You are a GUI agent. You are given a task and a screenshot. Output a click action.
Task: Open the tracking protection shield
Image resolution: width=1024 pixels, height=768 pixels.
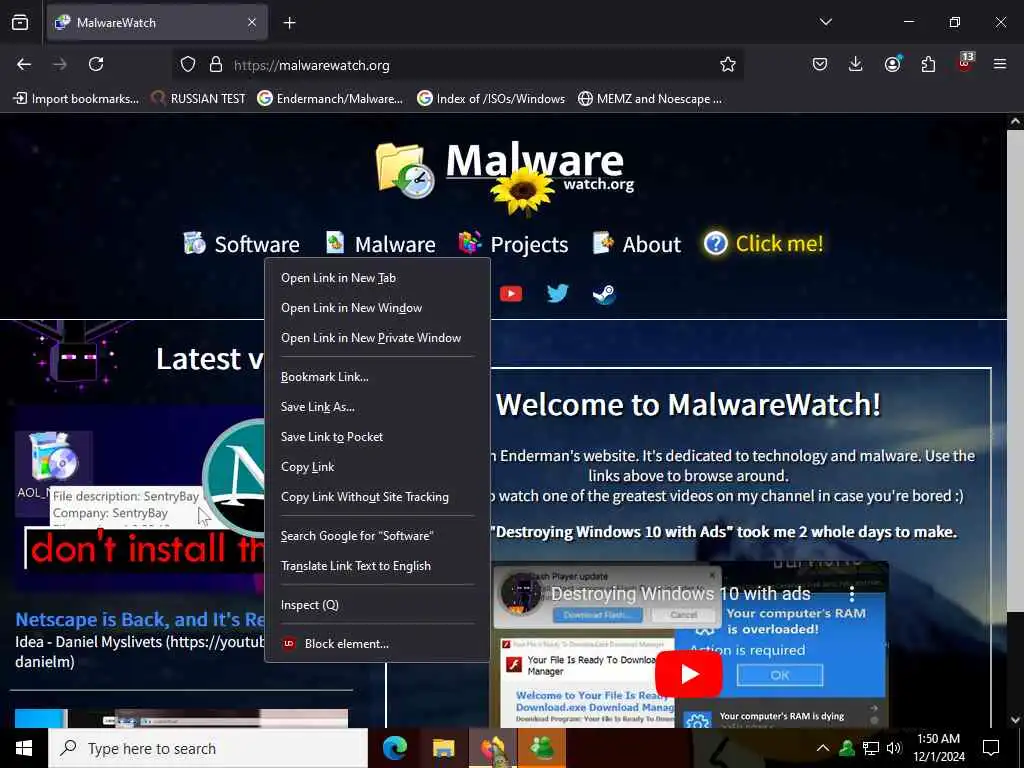[188, 65]
